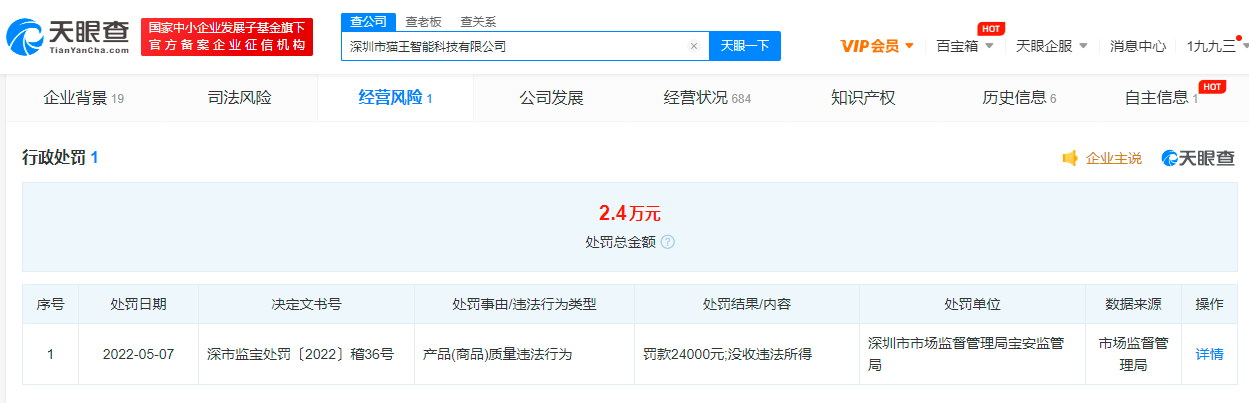Expand the 天眼企服 dropdown

[x=1051, y=46]
